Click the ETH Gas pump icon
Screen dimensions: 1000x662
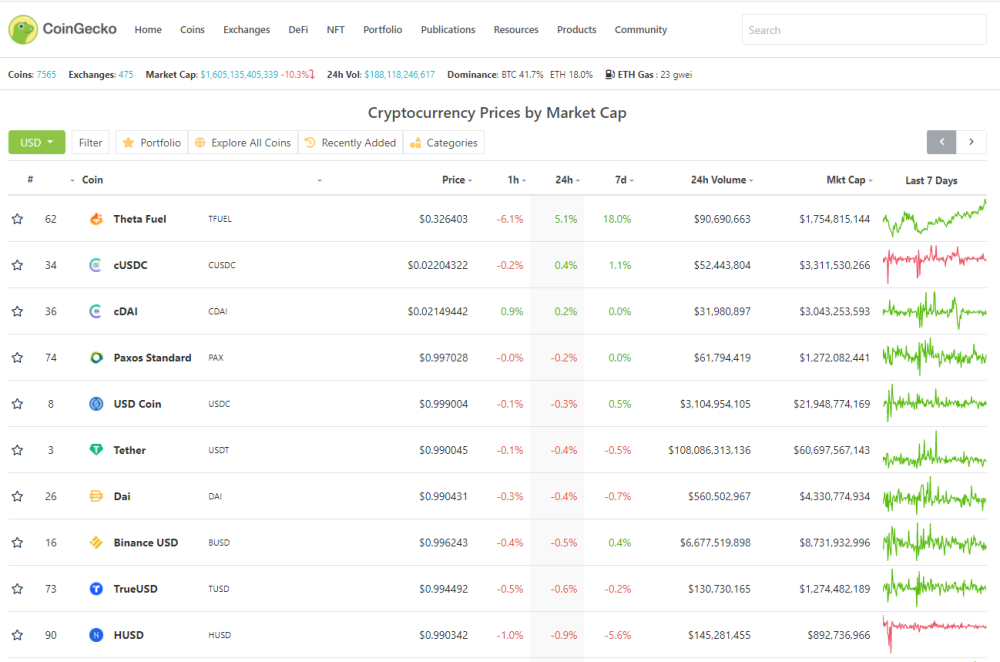click(x=610, y=75)
